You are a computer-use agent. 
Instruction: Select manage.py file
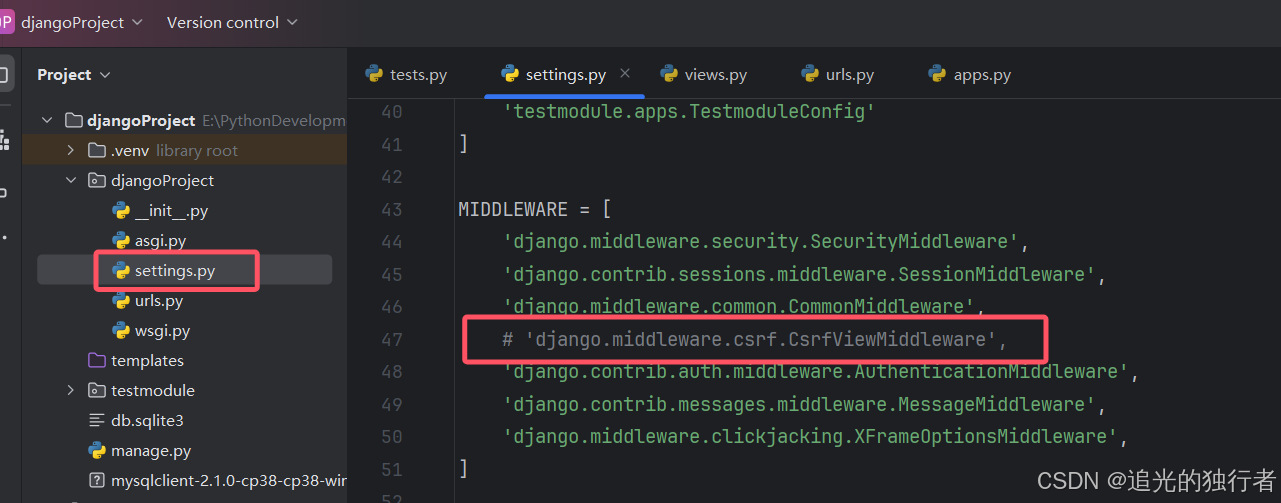point(150,451)
